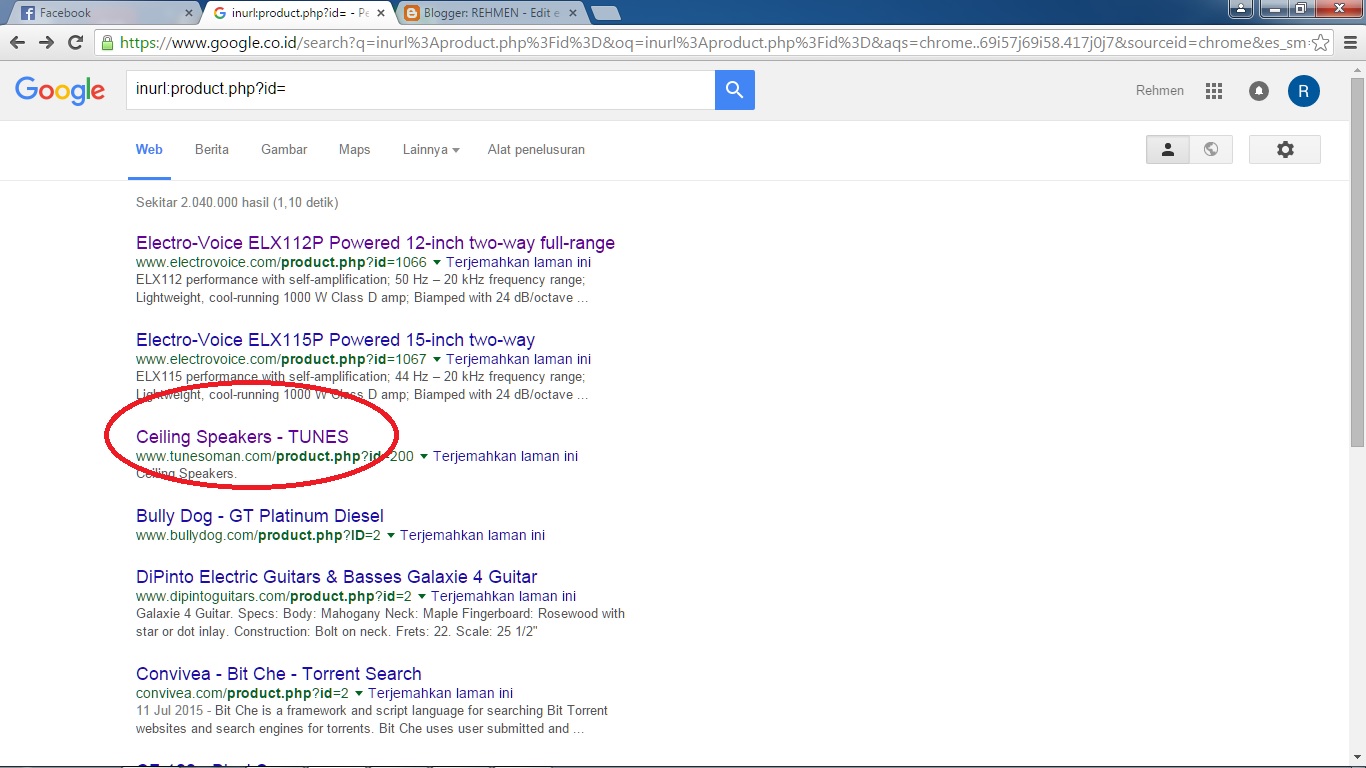Click the Rehmen account name
The image size is (1366, 768).
pos(1160,91)
